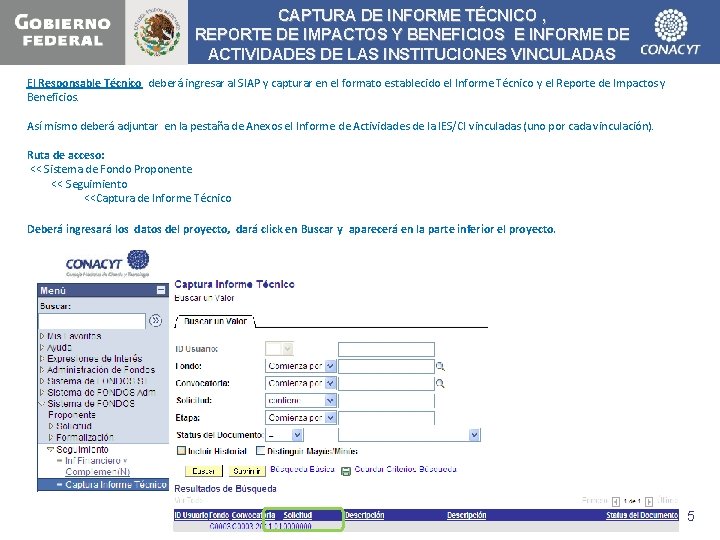Screen dimensions: 720x540
Task: Click the menu search go arrow icon
Action: click(155, 320)
